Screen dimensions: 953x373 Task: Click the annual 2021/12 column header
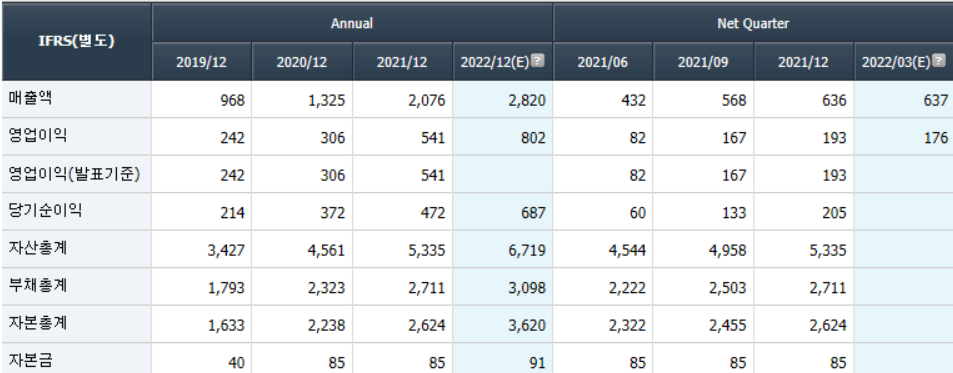402,62
